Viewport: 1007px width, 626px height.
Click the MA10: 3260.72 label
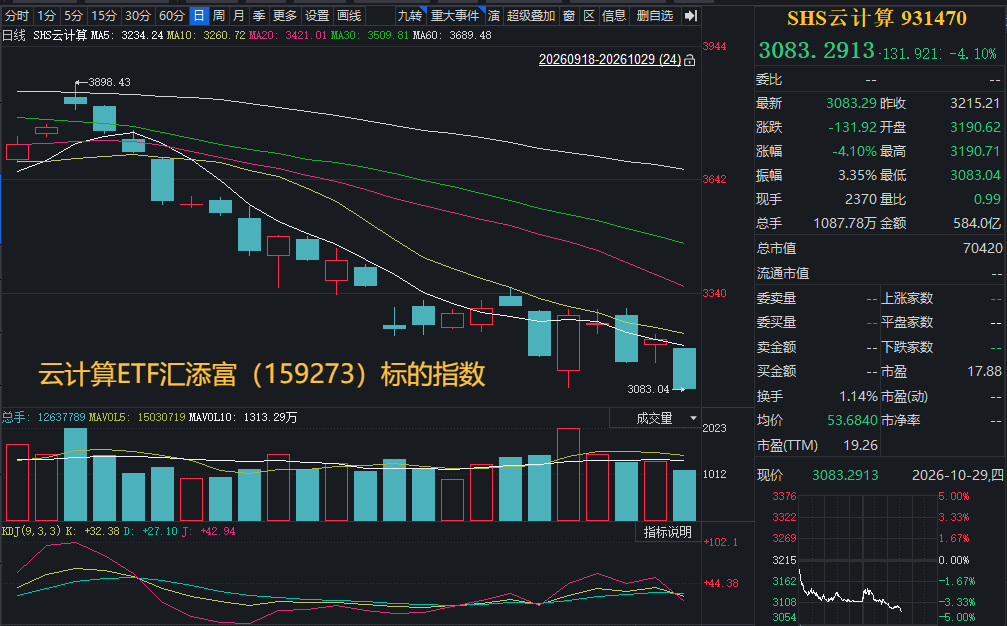click(206, 35)
